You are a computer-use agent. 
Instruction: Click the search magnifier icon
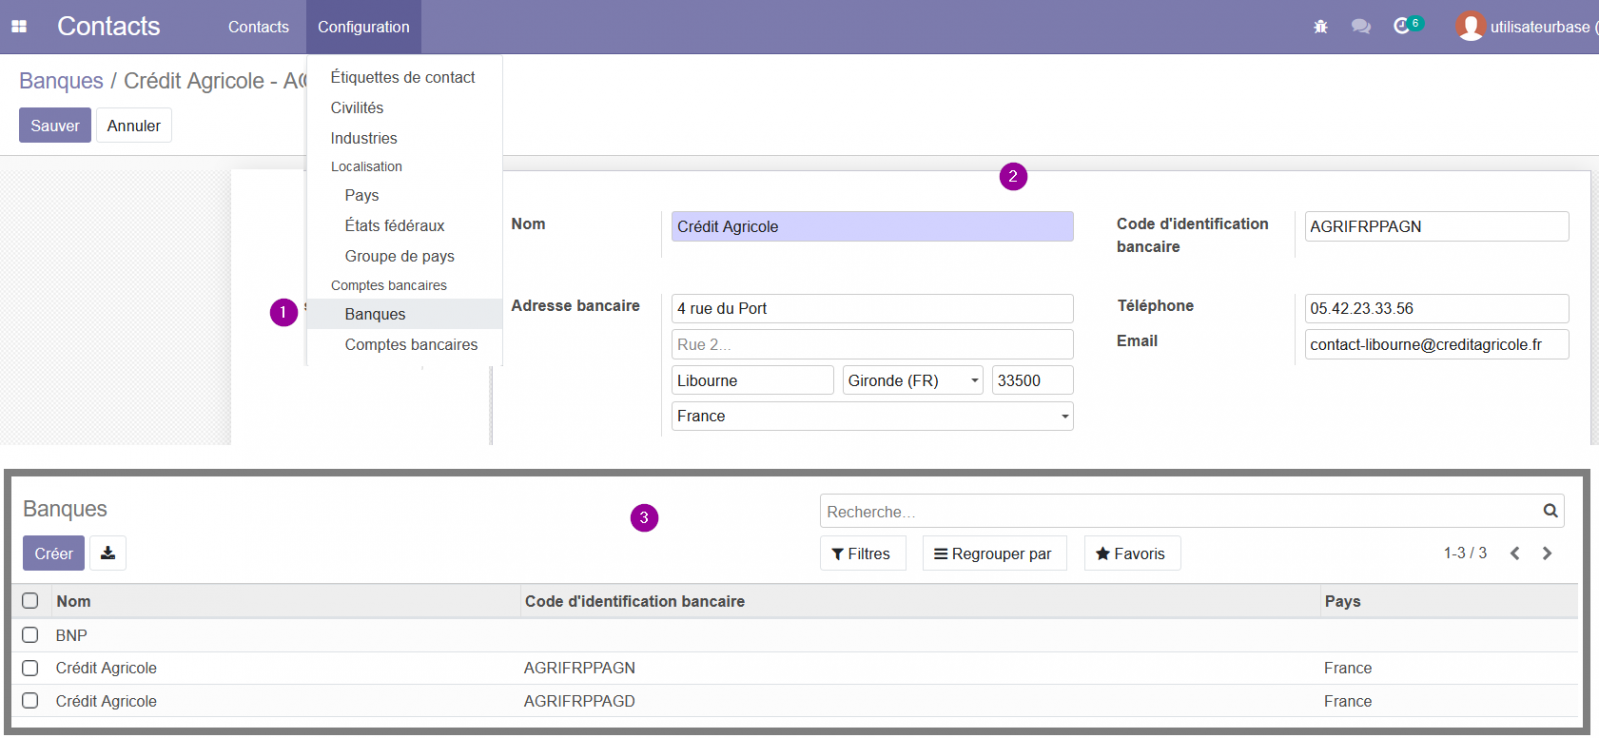coord(1550,511)
